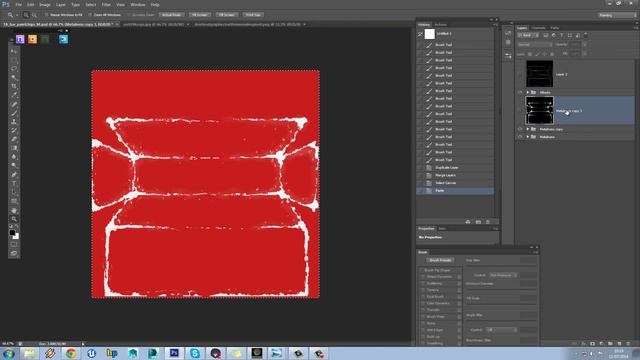The width and height of the screenshot is (640, 360).
Task: Open the Image menu
Action: click(45, 4)
